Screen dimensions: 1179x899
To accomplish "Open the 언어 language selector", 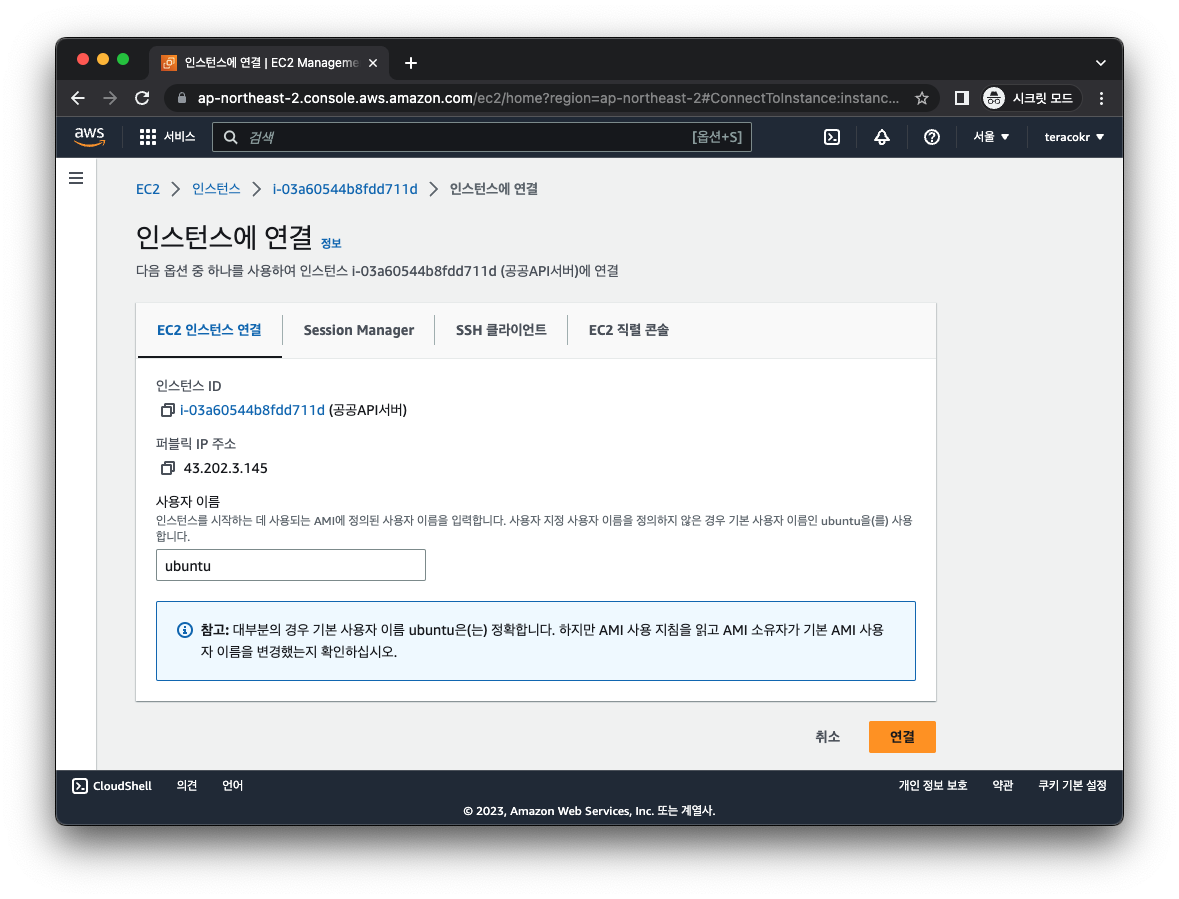I will [x=232, y=785].
